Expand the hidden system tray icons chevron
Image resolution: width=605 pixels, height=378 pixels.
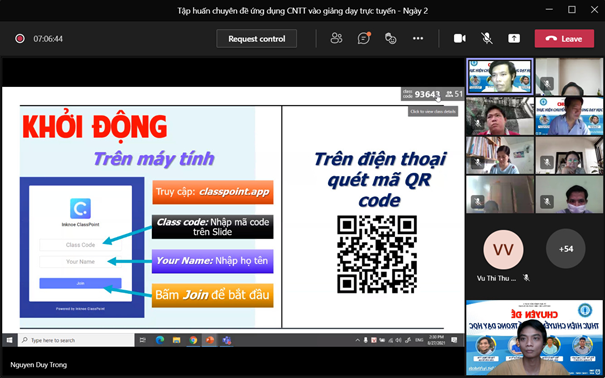point(357,340)
